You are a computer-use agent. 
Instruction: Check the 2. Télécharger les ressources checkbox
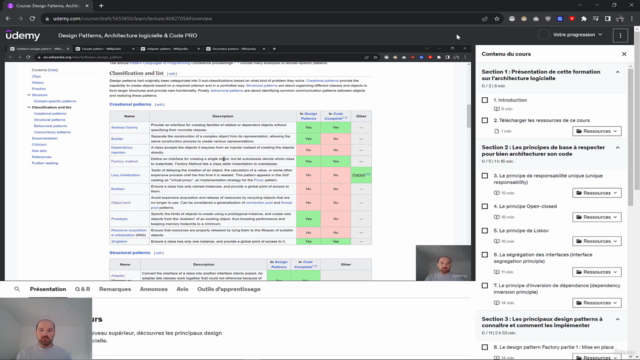tap(485, 120)
